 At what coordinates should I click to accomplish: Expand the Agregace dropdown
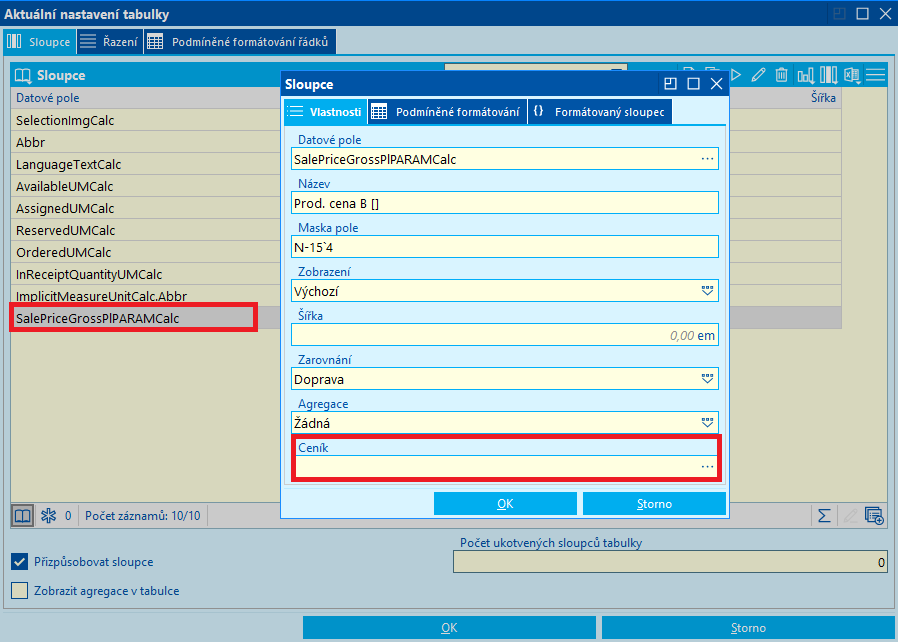(707, 423)
